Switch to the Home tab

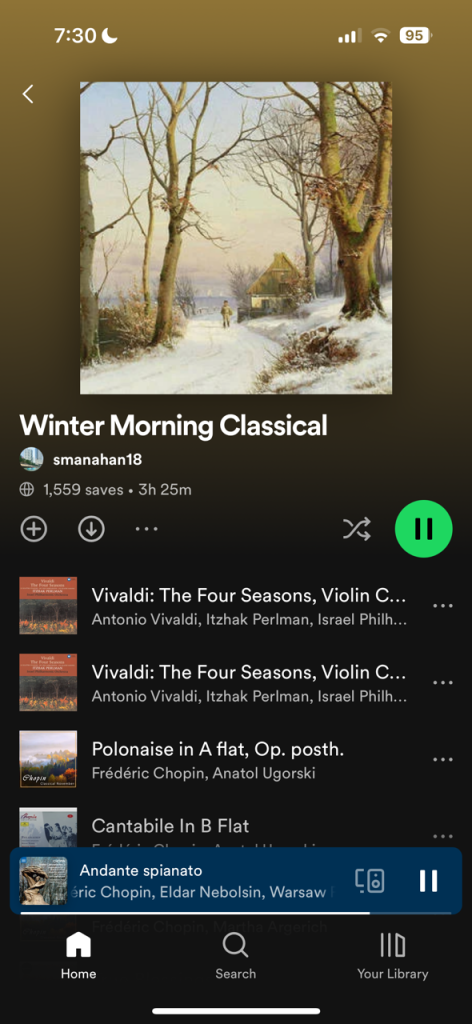tap(78, 955)
